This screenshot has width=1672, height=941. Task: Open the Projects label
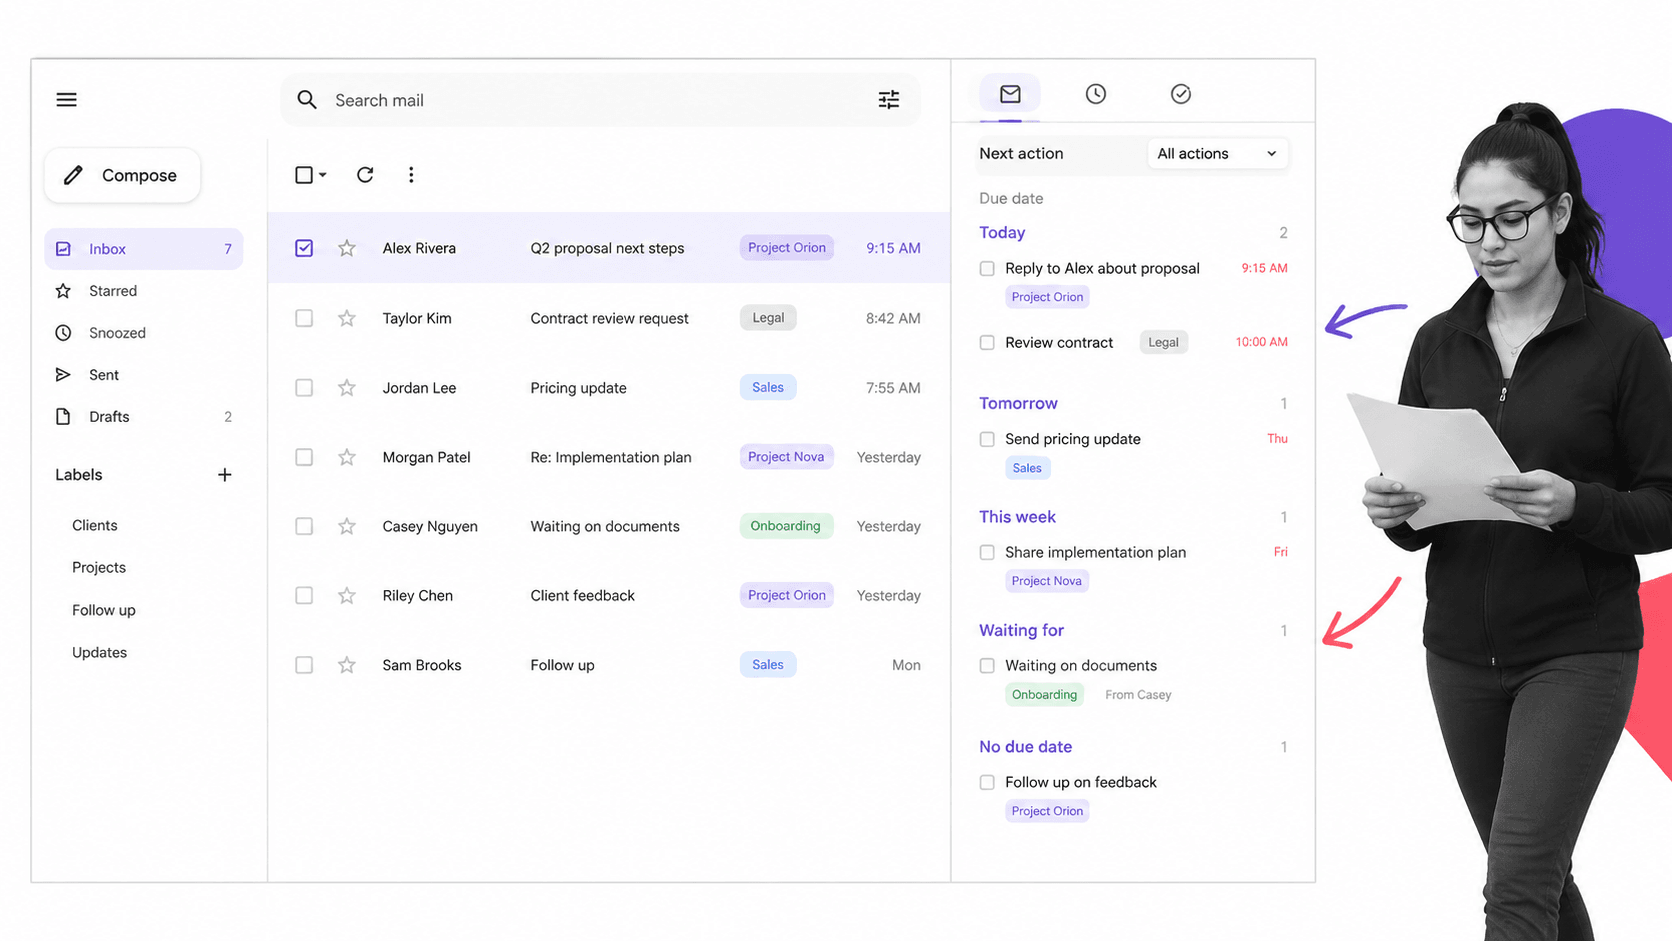(99, 567)
